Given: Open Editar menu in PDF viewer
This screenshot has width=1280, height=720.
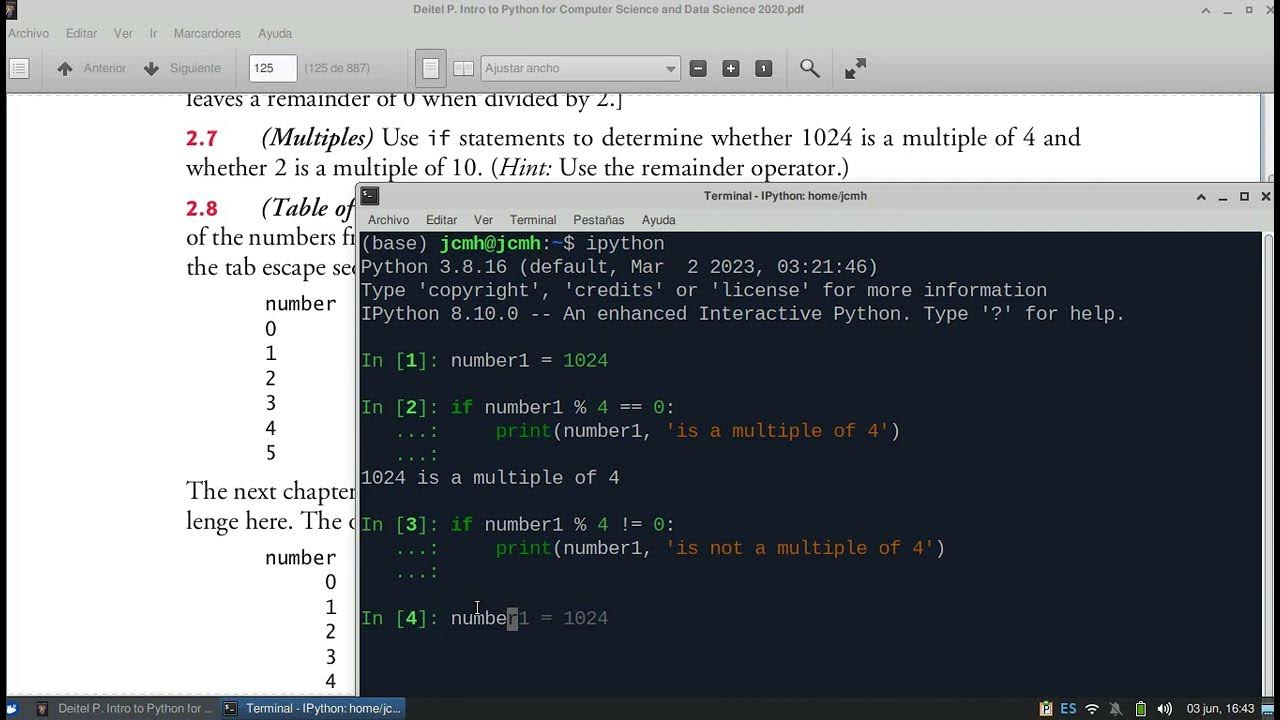Looking at the screenshot, I should [x=81, y=33].
